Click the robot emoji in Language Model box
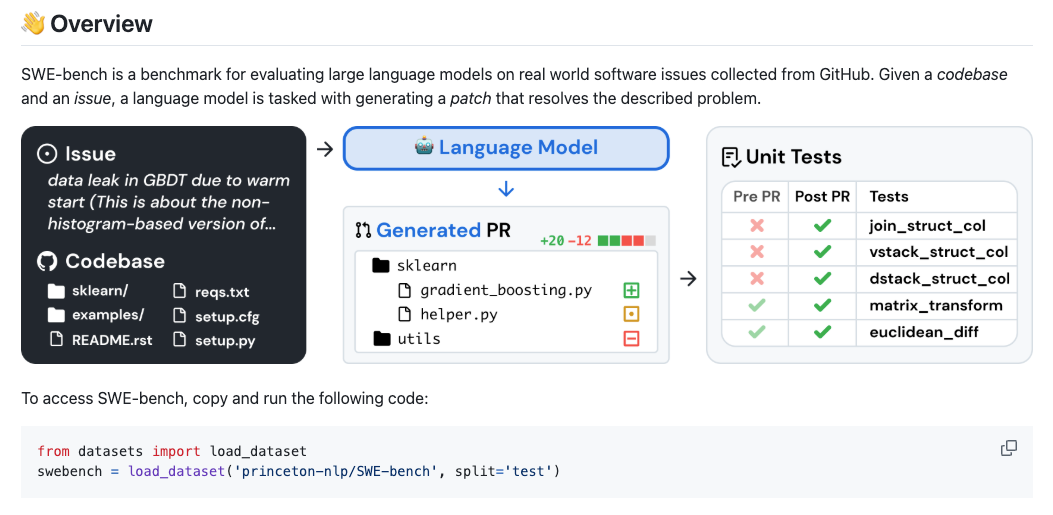1053x515 pixels. [424, 146]
